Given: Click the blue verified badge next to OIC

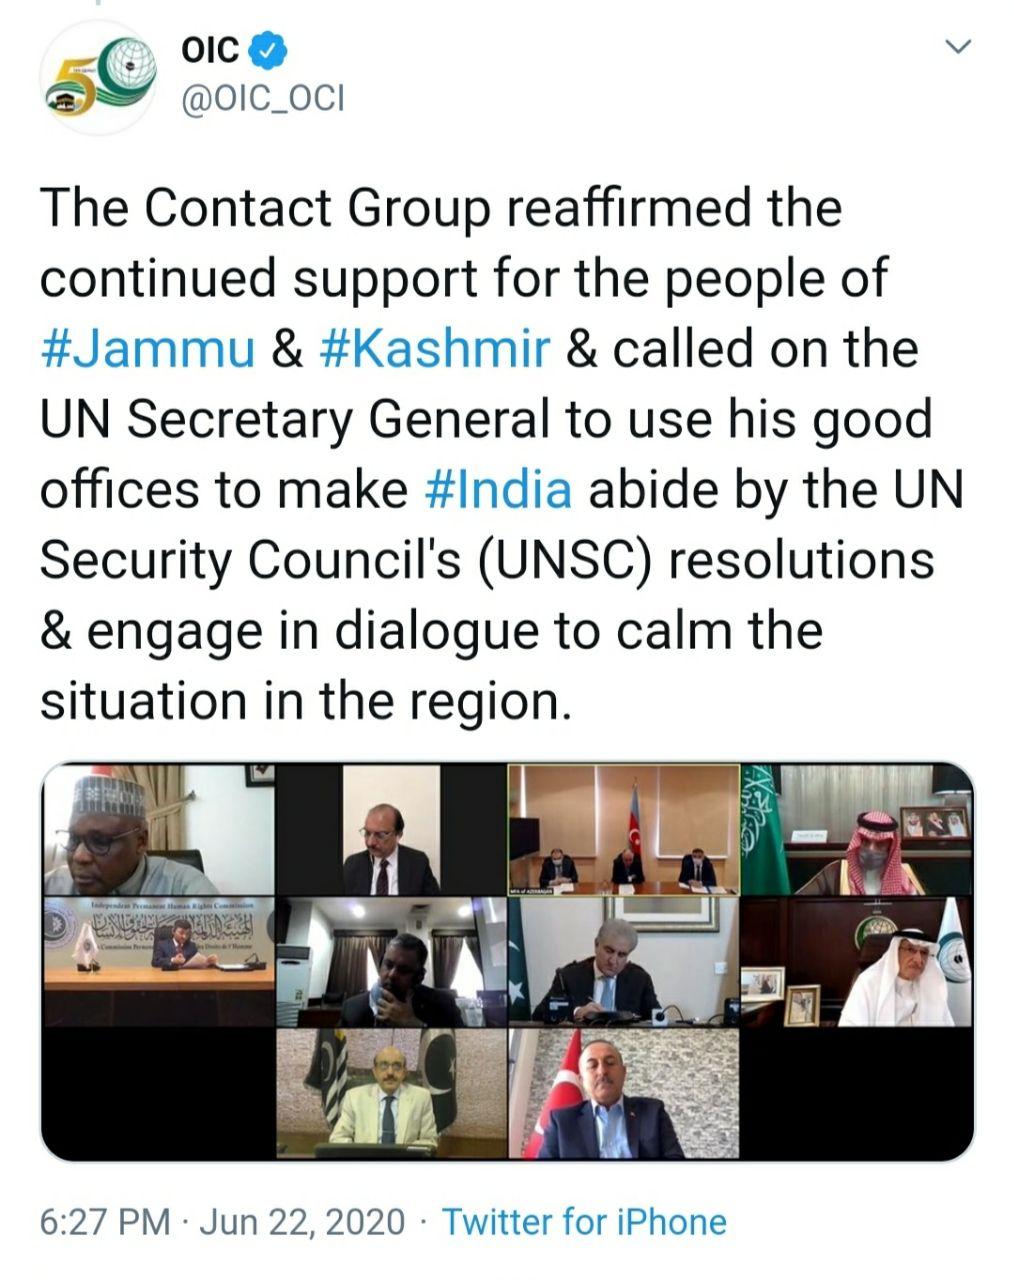Looking at the screenshot, I should click(x=267, y=48).
